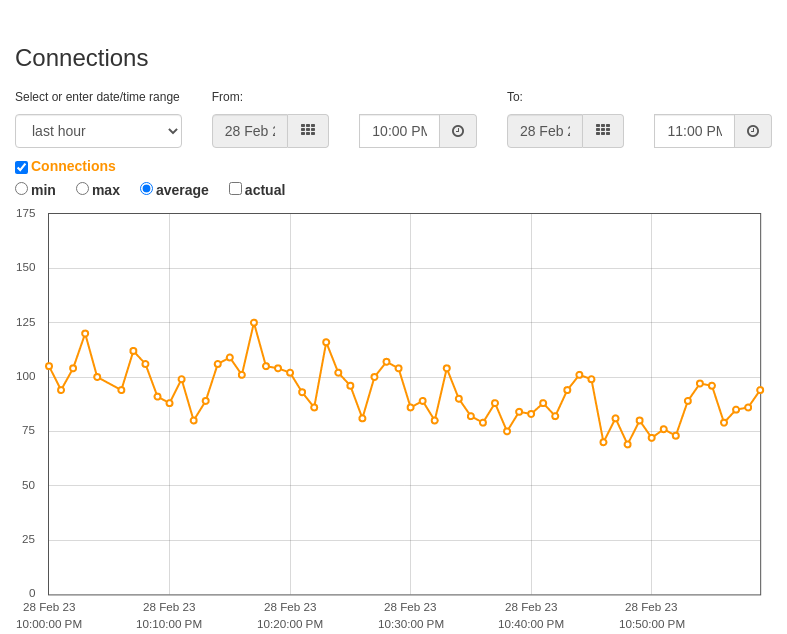787x634 pixels.
Task: Click the 175 y-axis label
Action: pyautogui.click(x=26, y=213)
